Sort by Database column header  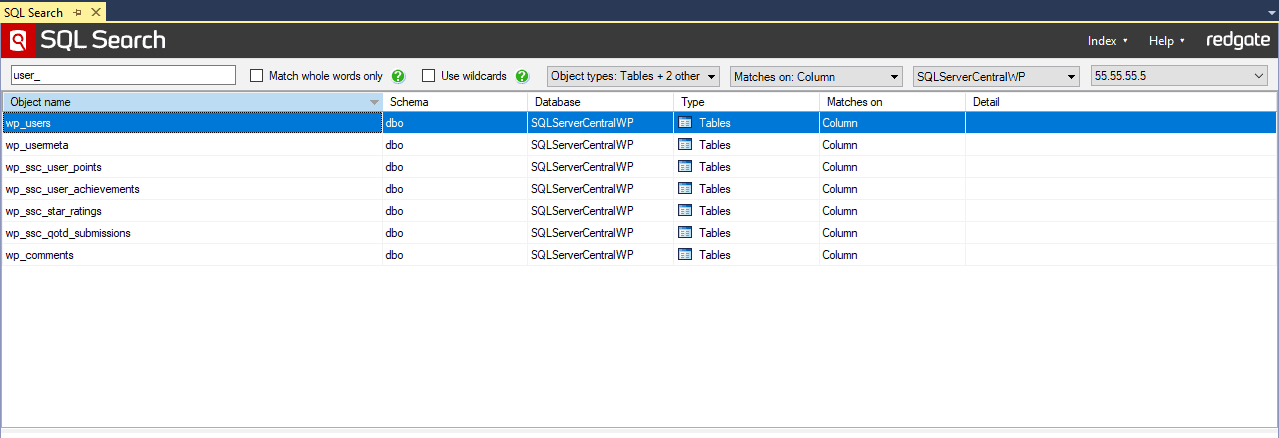[601, 102]
